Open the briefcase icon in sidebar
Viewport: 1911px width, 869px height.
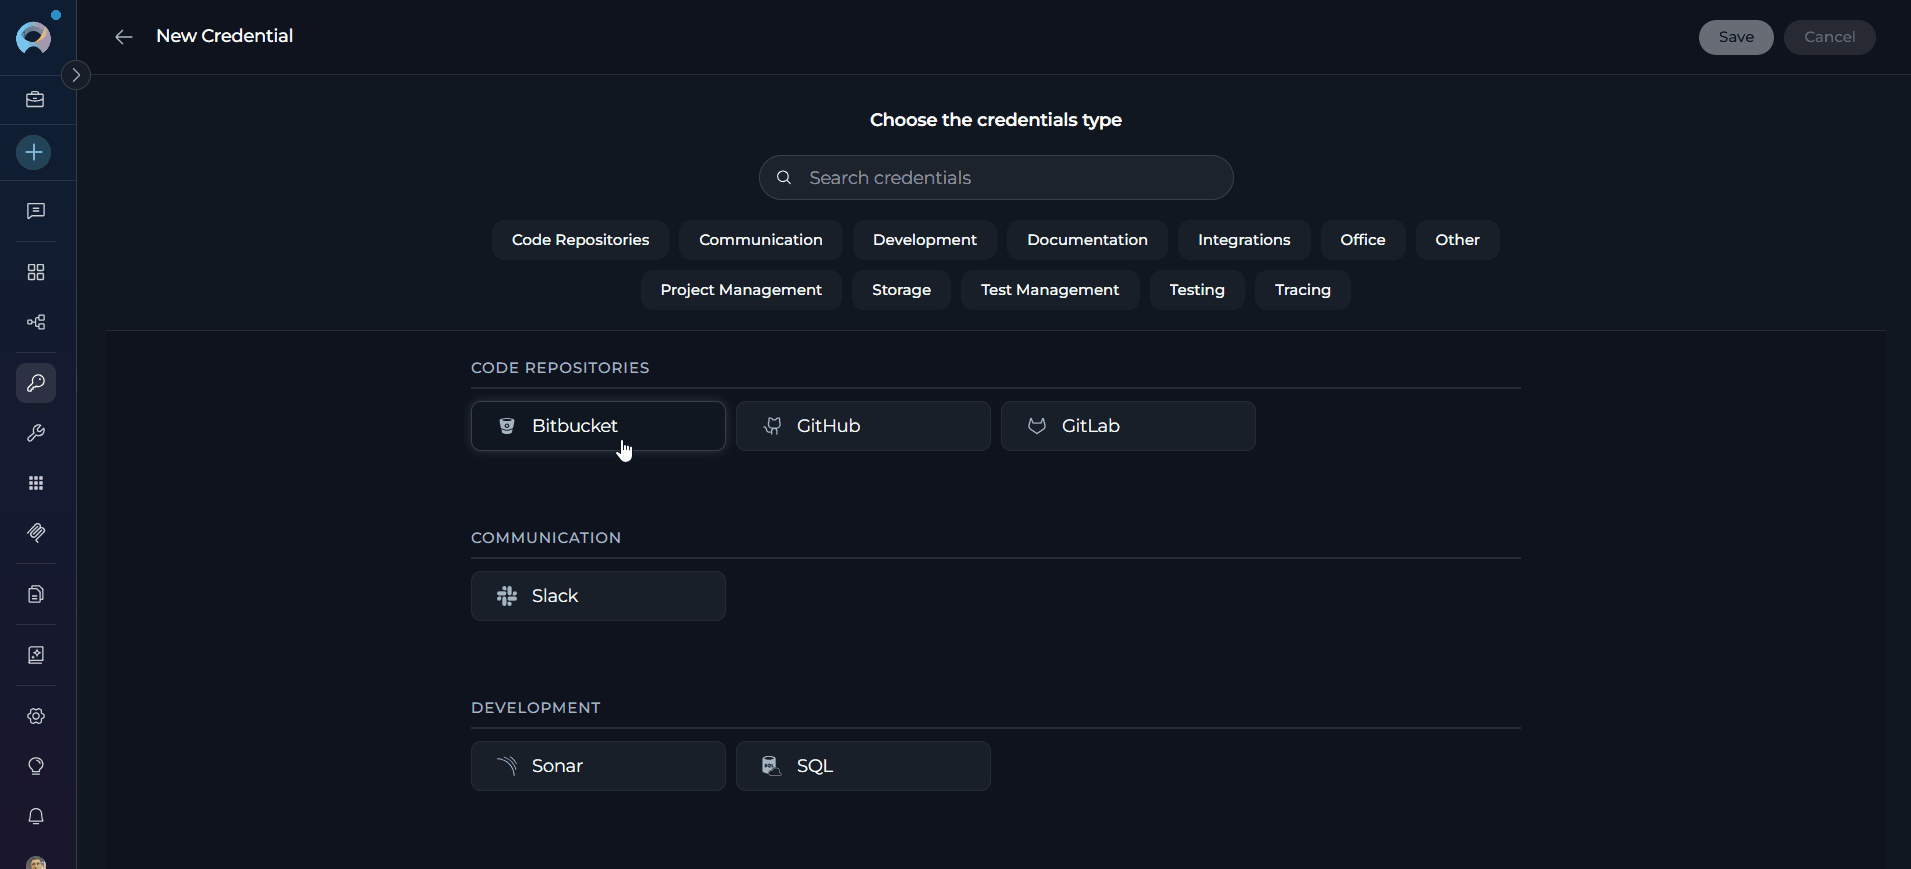click(36, 99)
